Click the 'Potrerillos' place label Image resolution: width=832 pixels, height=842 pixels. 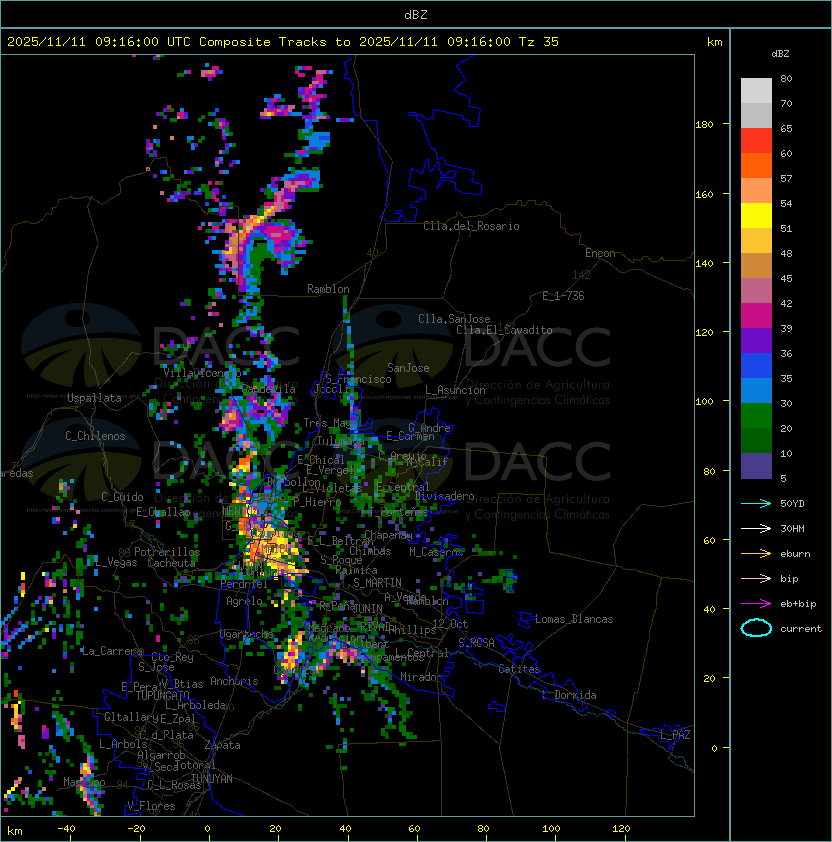point(167,552)
